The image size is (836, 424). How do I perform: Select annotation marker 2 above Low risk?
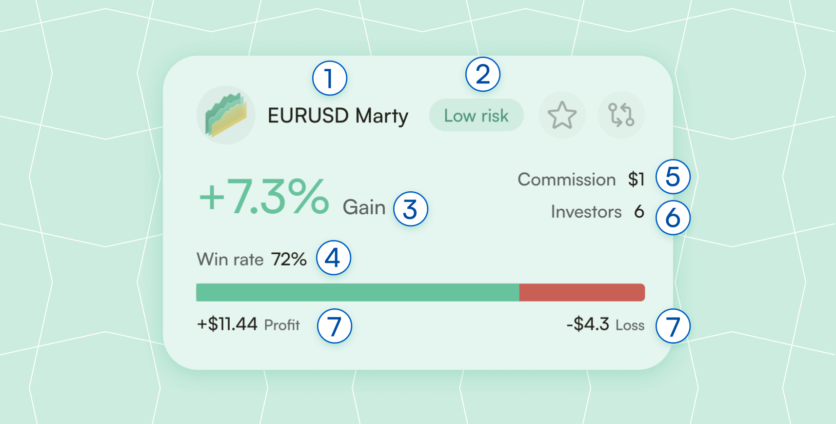(484, 74)
